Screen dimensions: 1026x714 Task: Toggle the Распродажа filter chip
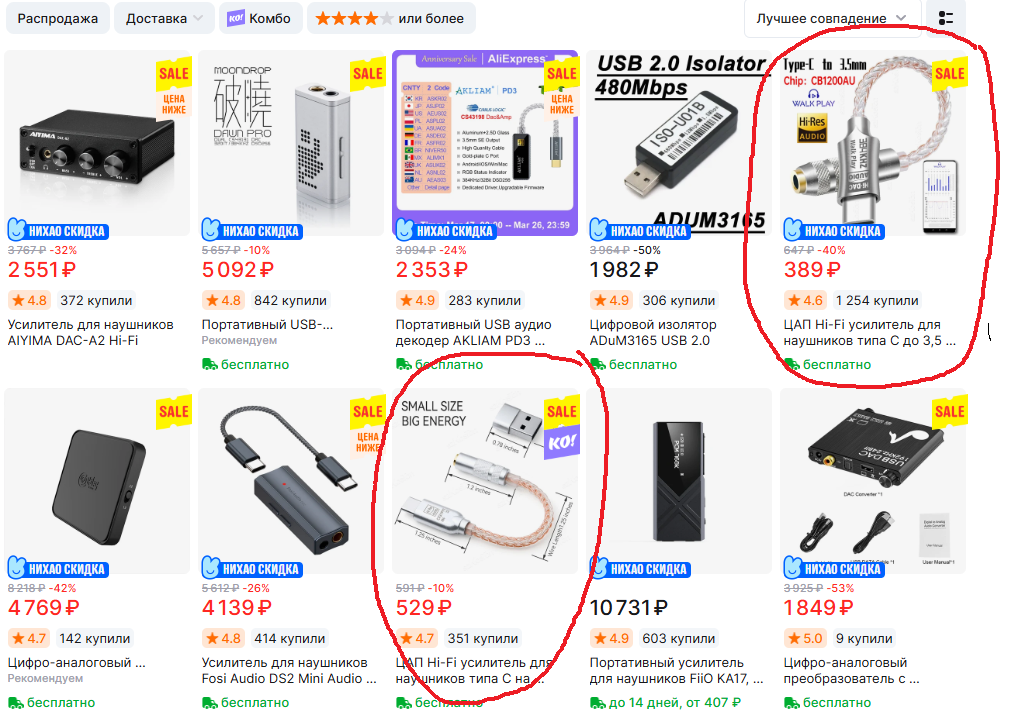pos(58,18)
